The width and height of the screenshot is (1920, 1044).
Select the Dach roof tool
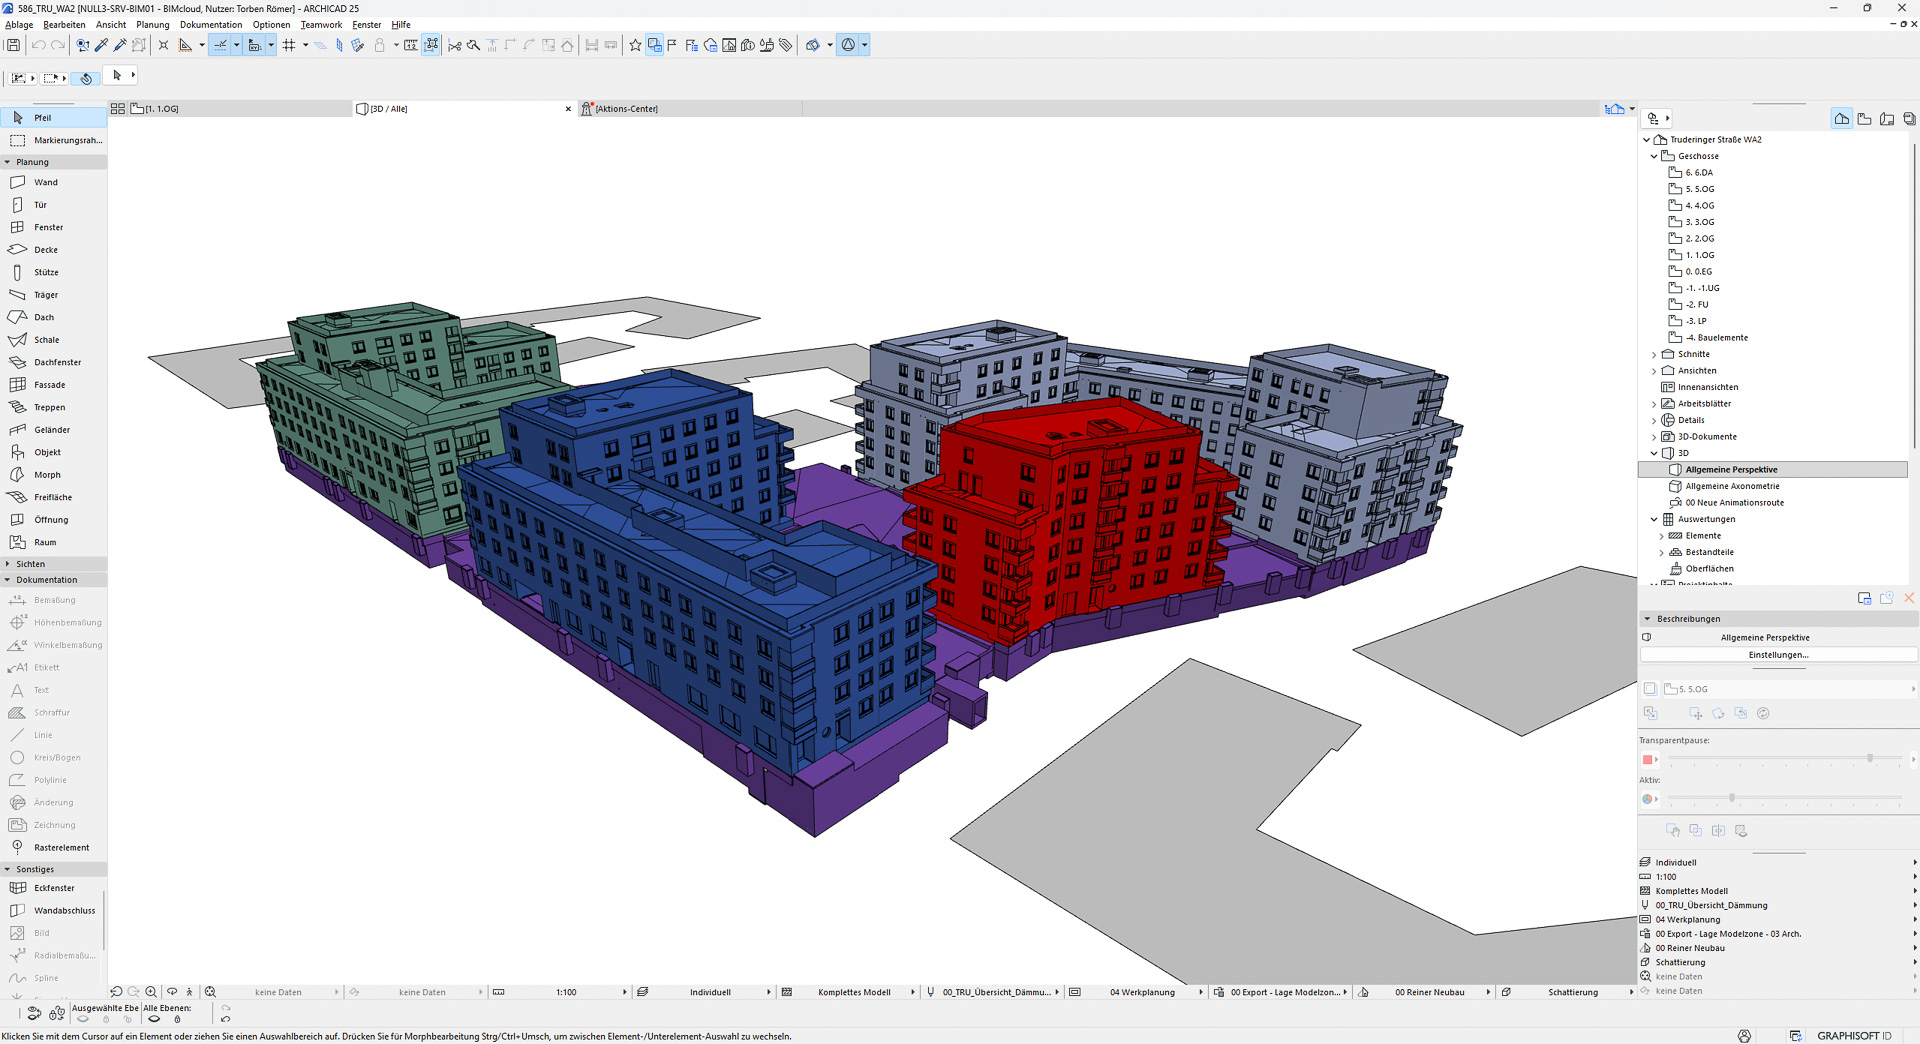point(44,317)
